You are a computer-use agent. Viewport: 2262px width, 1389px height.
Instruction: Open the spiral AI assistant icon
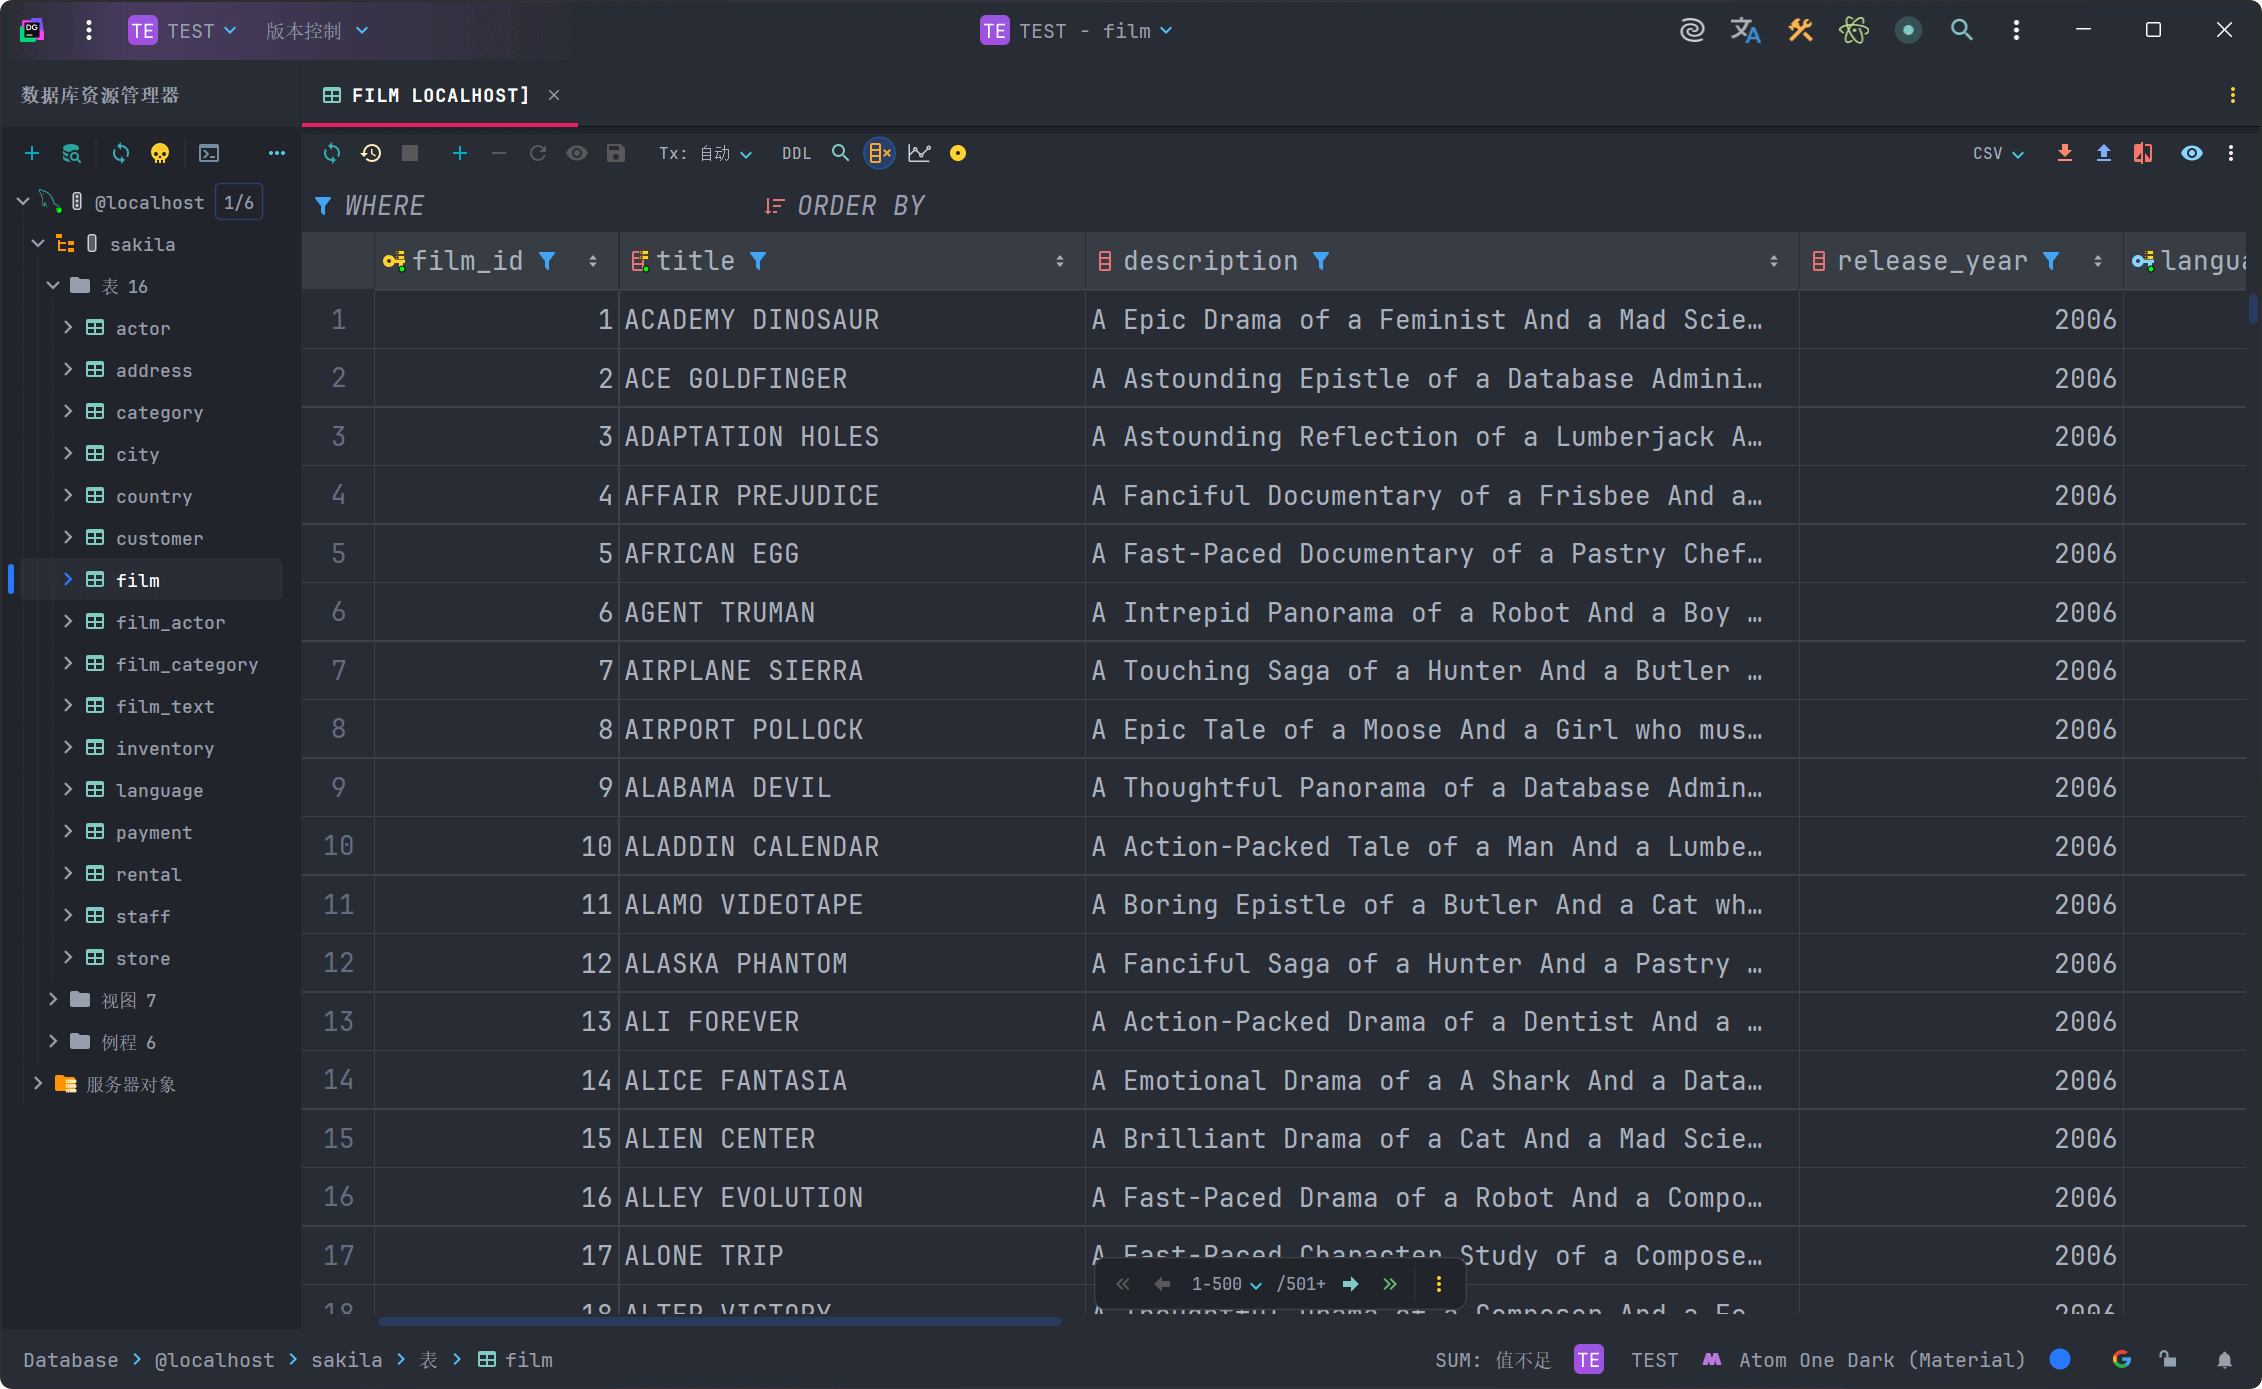[1692, 30]
